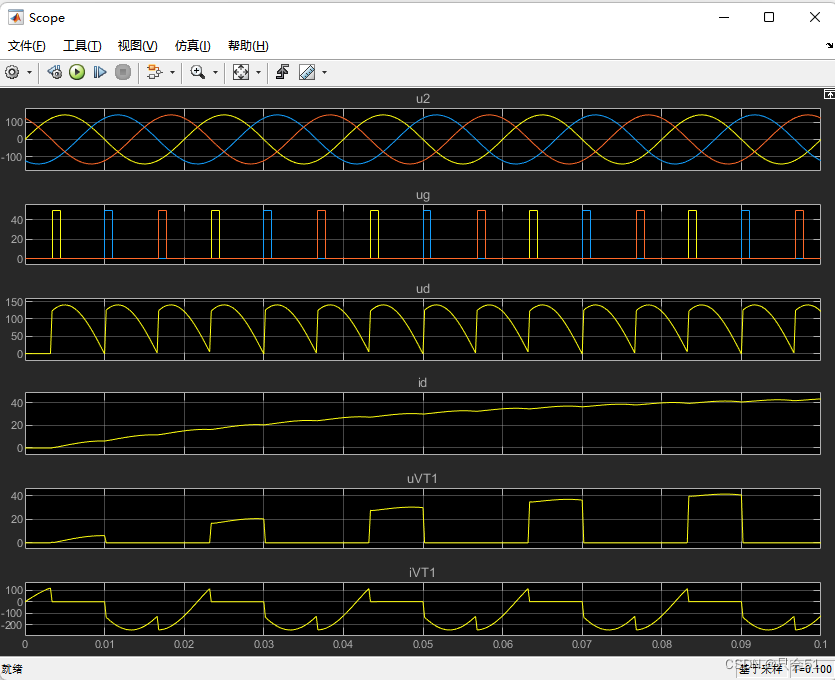Expand the zoom tool options arrow
This screenshot has height=680, width=835.
click(215, 72)
